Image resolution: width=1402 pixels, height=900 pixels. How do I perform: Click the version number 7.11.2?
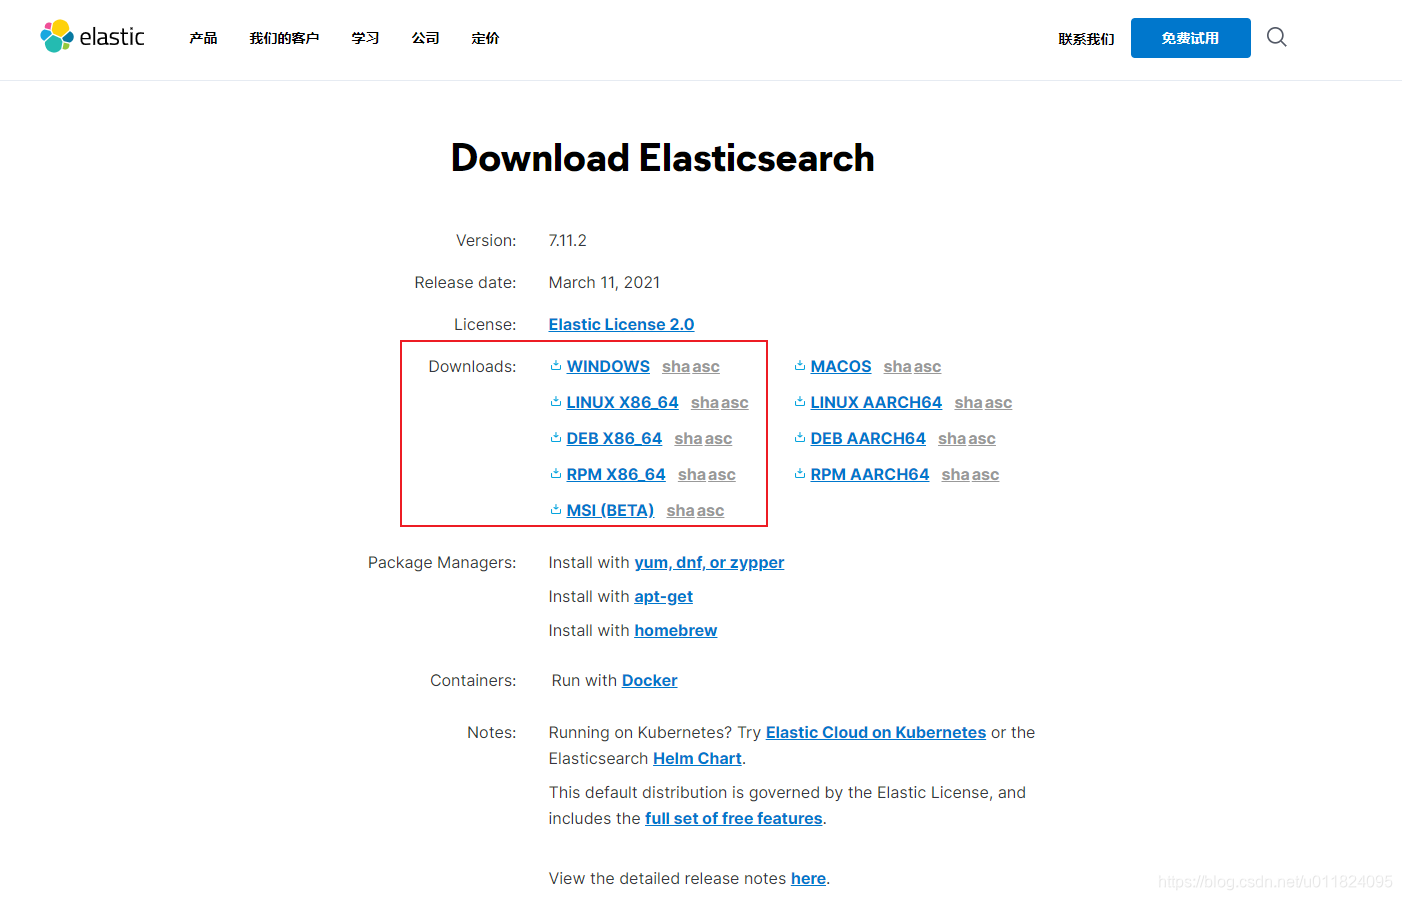pyautogui.click(x=567, y=240)
